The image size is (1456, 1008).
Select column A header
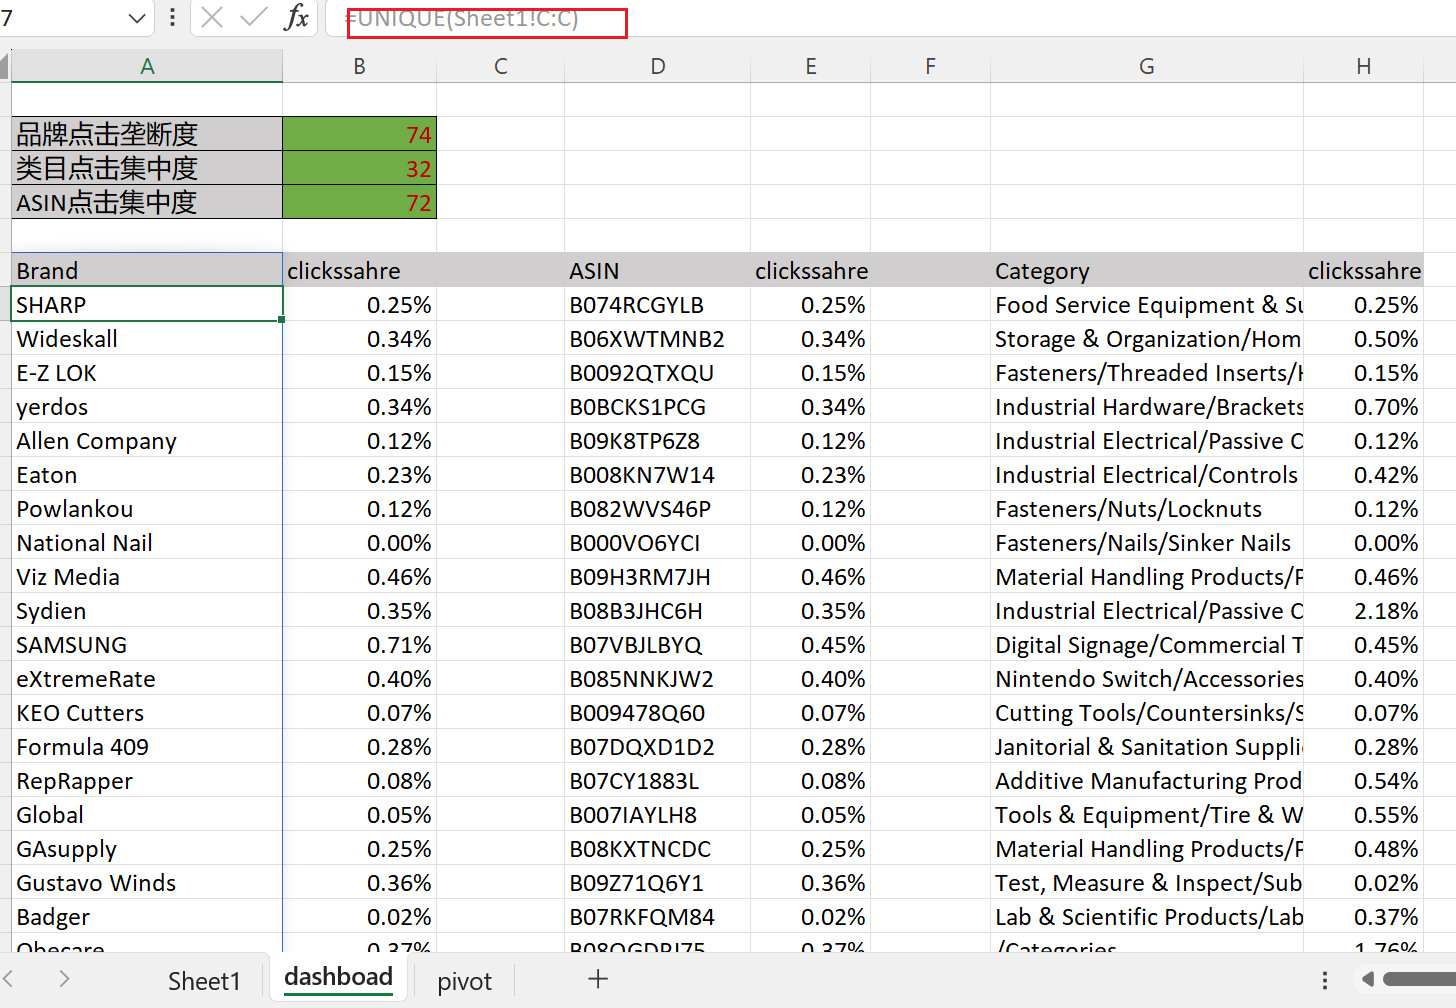(147, 66)
